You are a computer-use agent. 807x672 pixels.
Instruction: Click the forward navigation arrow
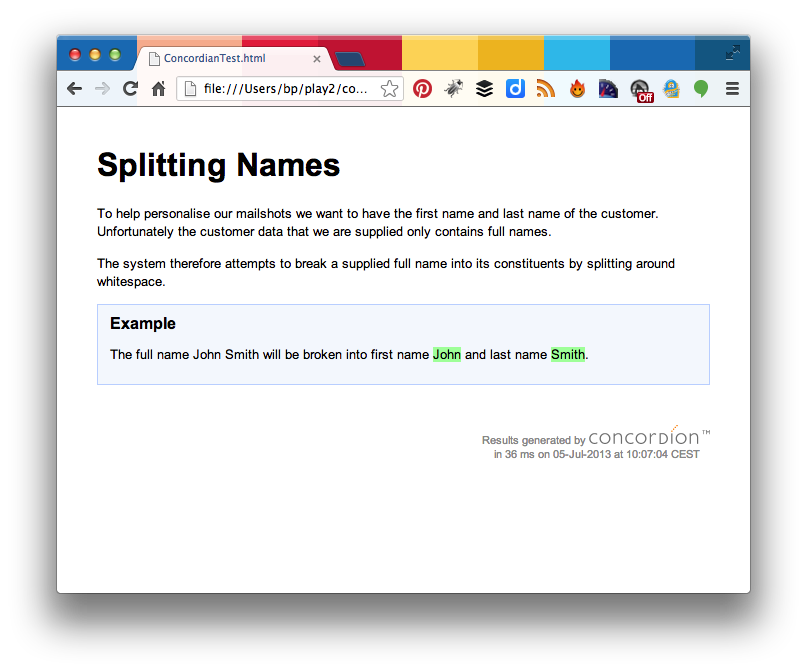(x=102, y=89)
